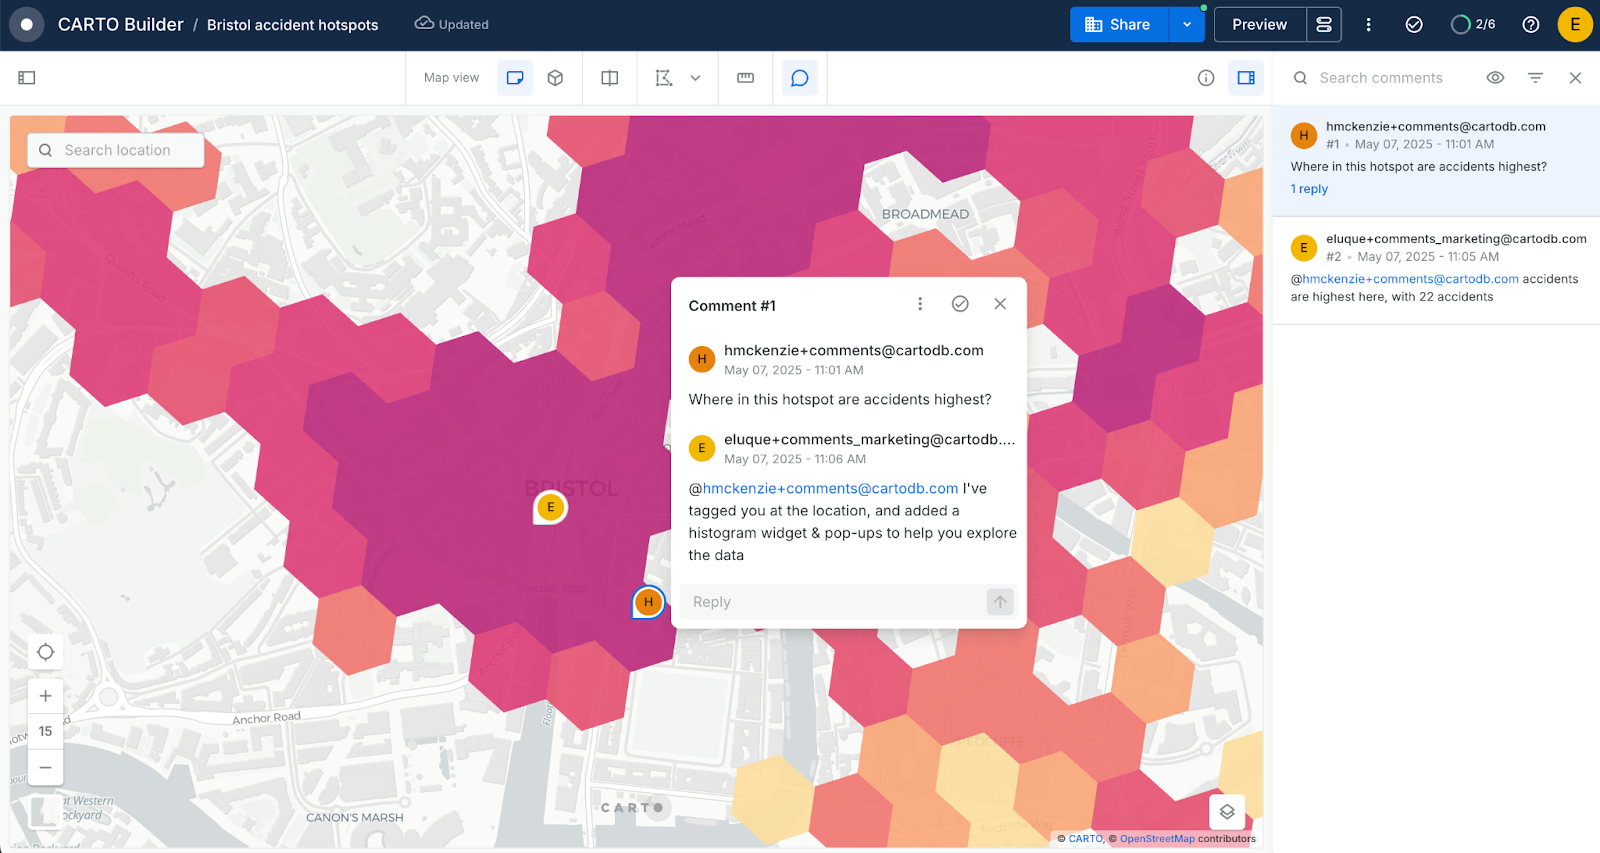
Task: Close the Comment #1 popup
Action: click(1000, 304)
